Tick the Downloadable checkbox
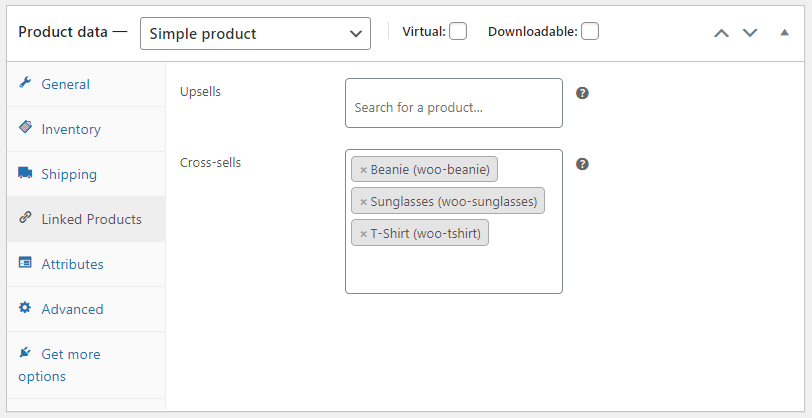The height and width of the screenshot is (418, 812). [x=590, y=32]
